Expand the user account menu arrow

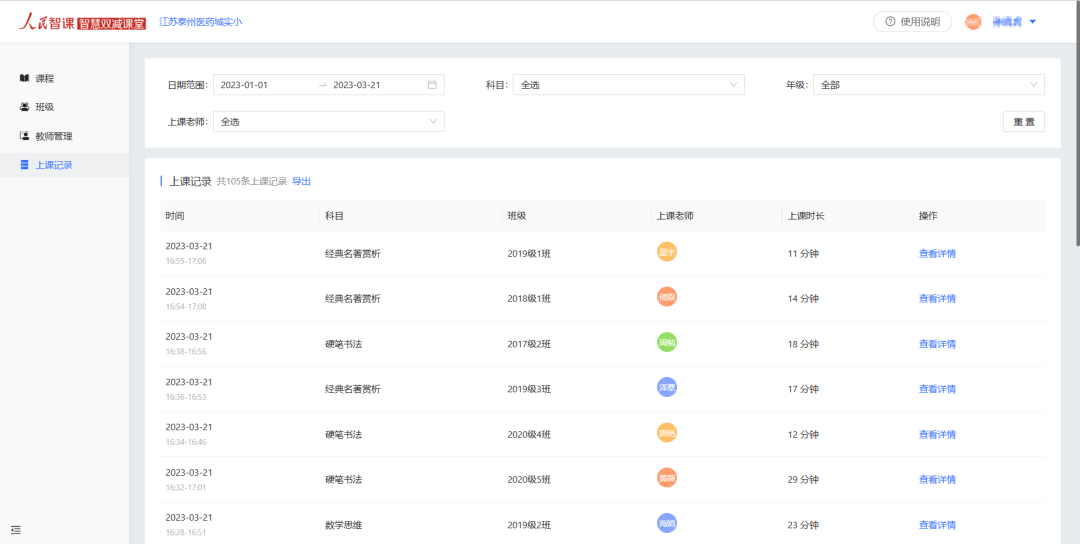tap(1032, 22)
